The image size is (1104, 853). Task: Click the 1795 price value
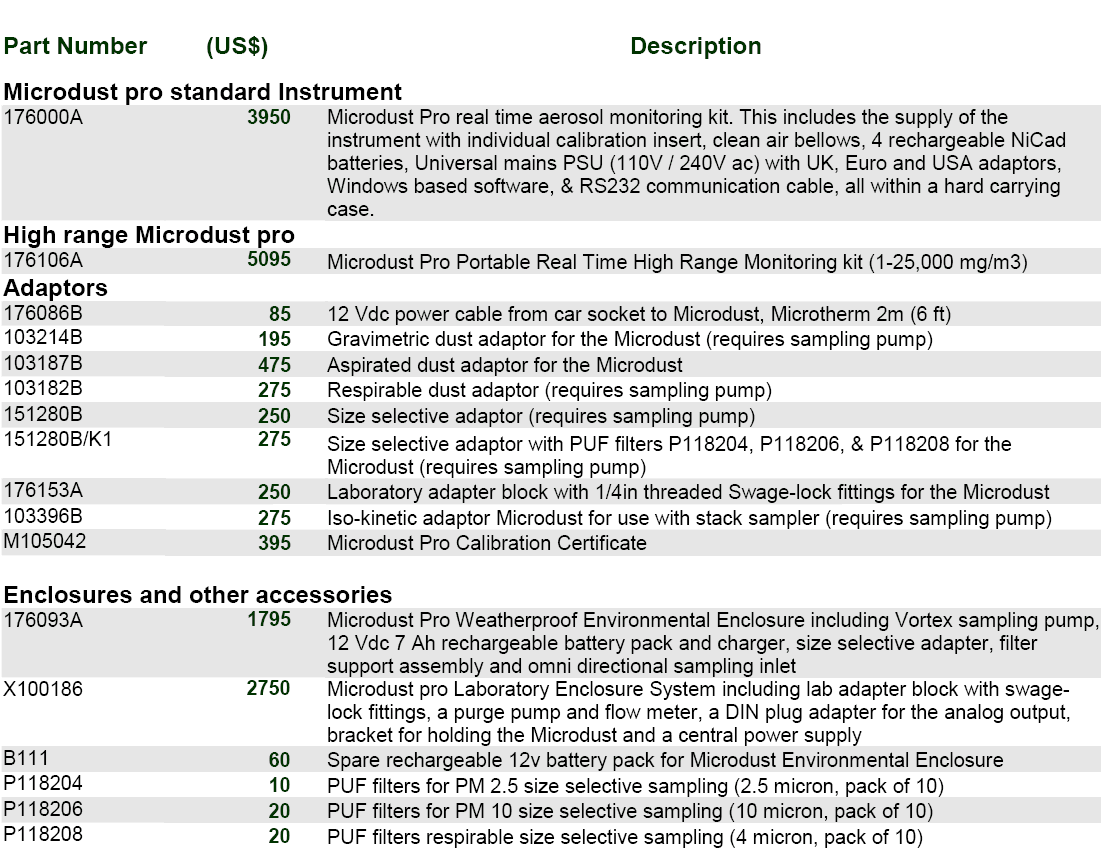click(269, 620)
